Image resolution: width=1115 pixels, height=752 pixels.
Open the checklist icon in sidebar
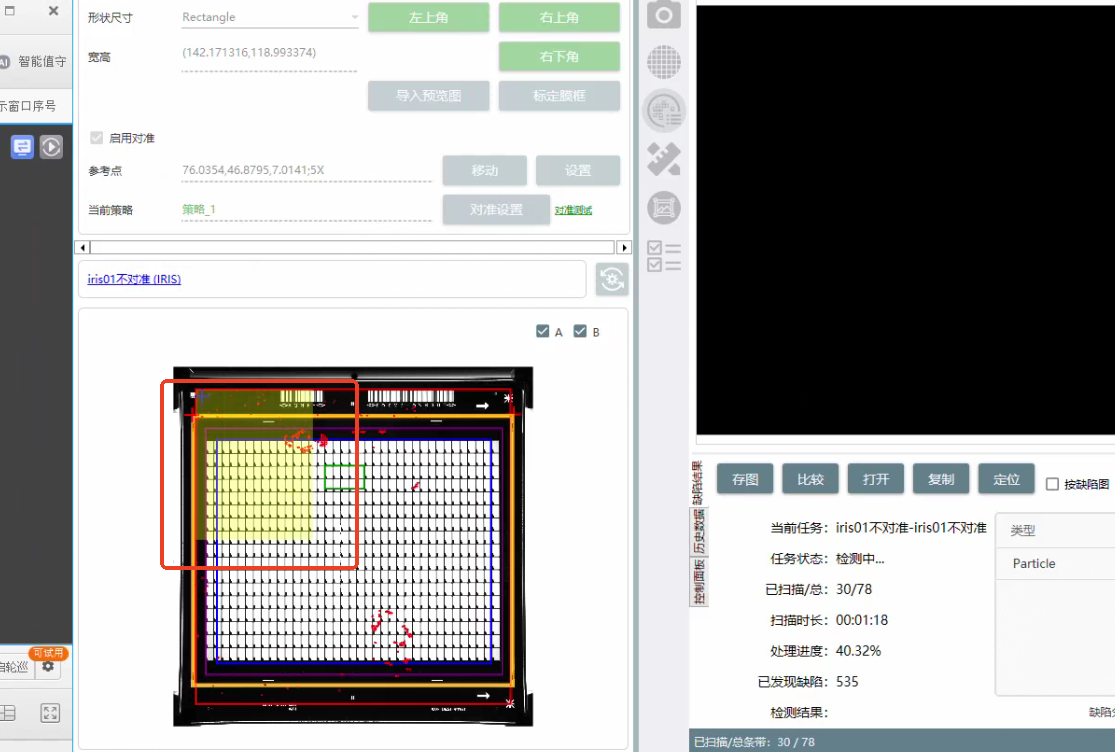[x=664, y=256]
